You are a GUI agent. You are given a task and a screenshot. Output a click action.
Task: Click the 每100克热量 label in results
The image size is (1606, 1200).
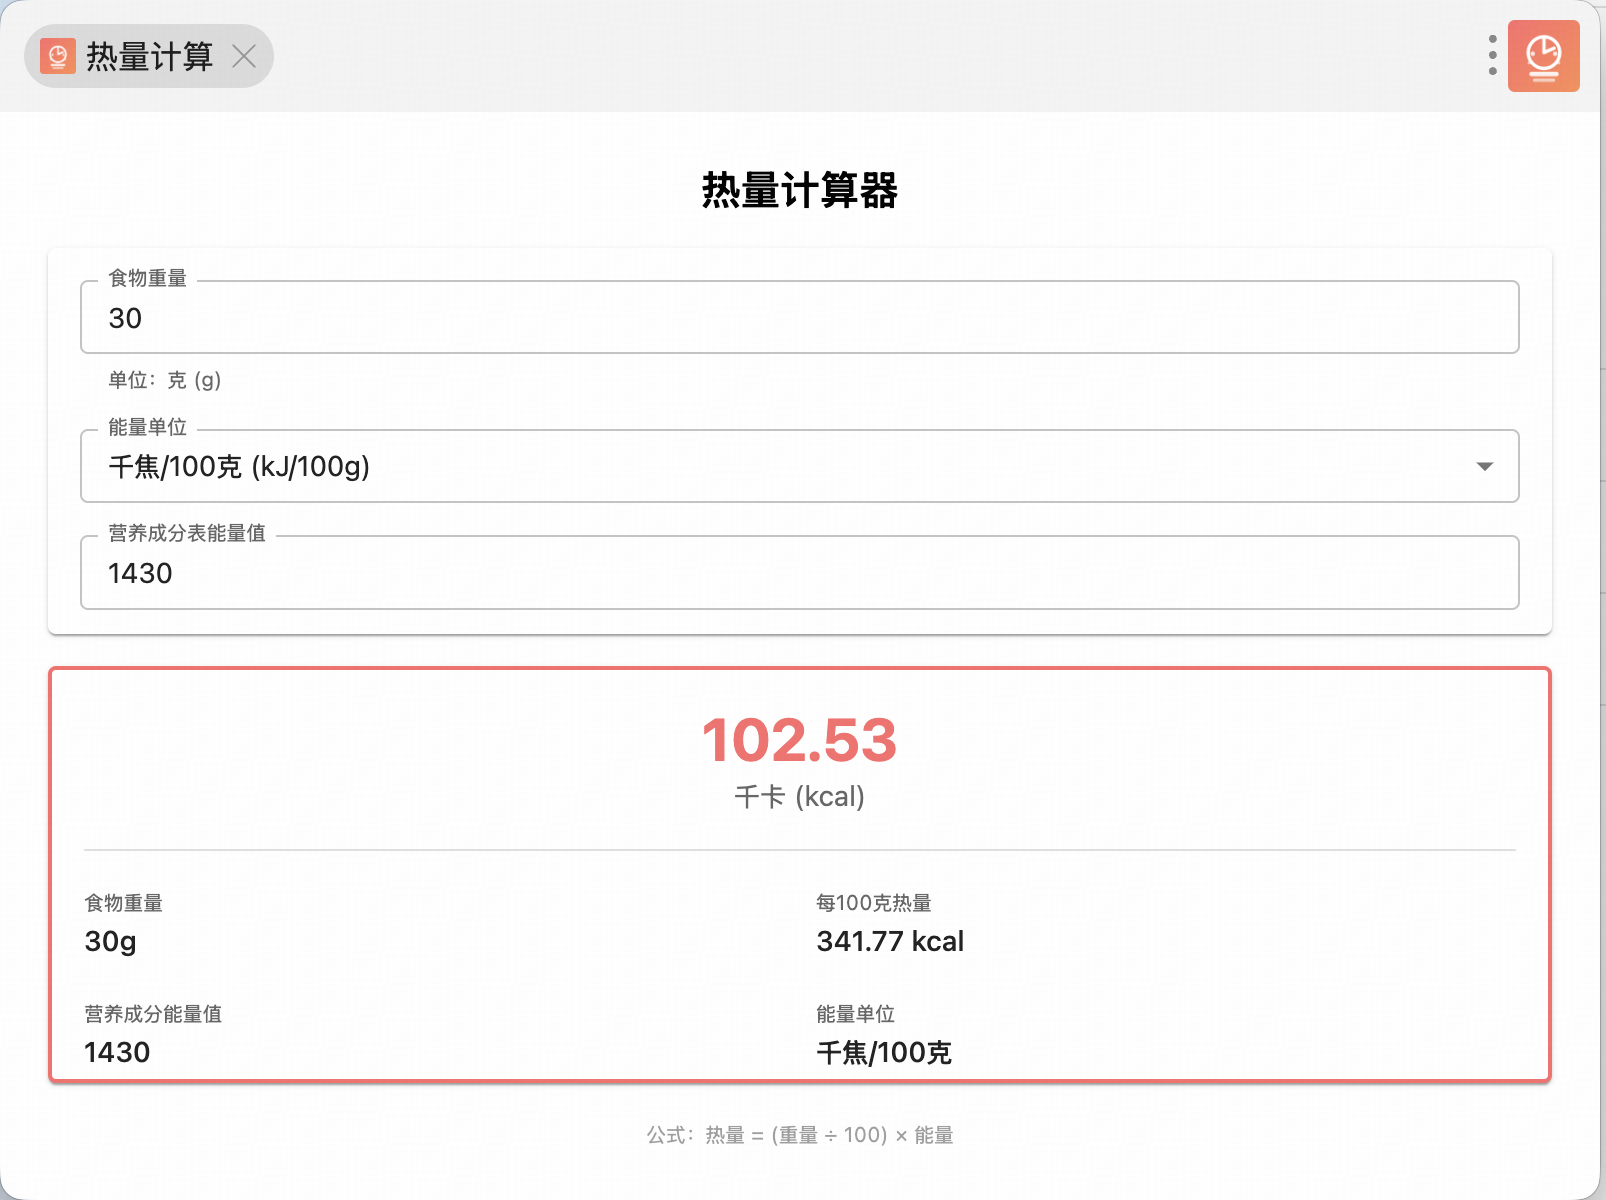coord(873,903)
